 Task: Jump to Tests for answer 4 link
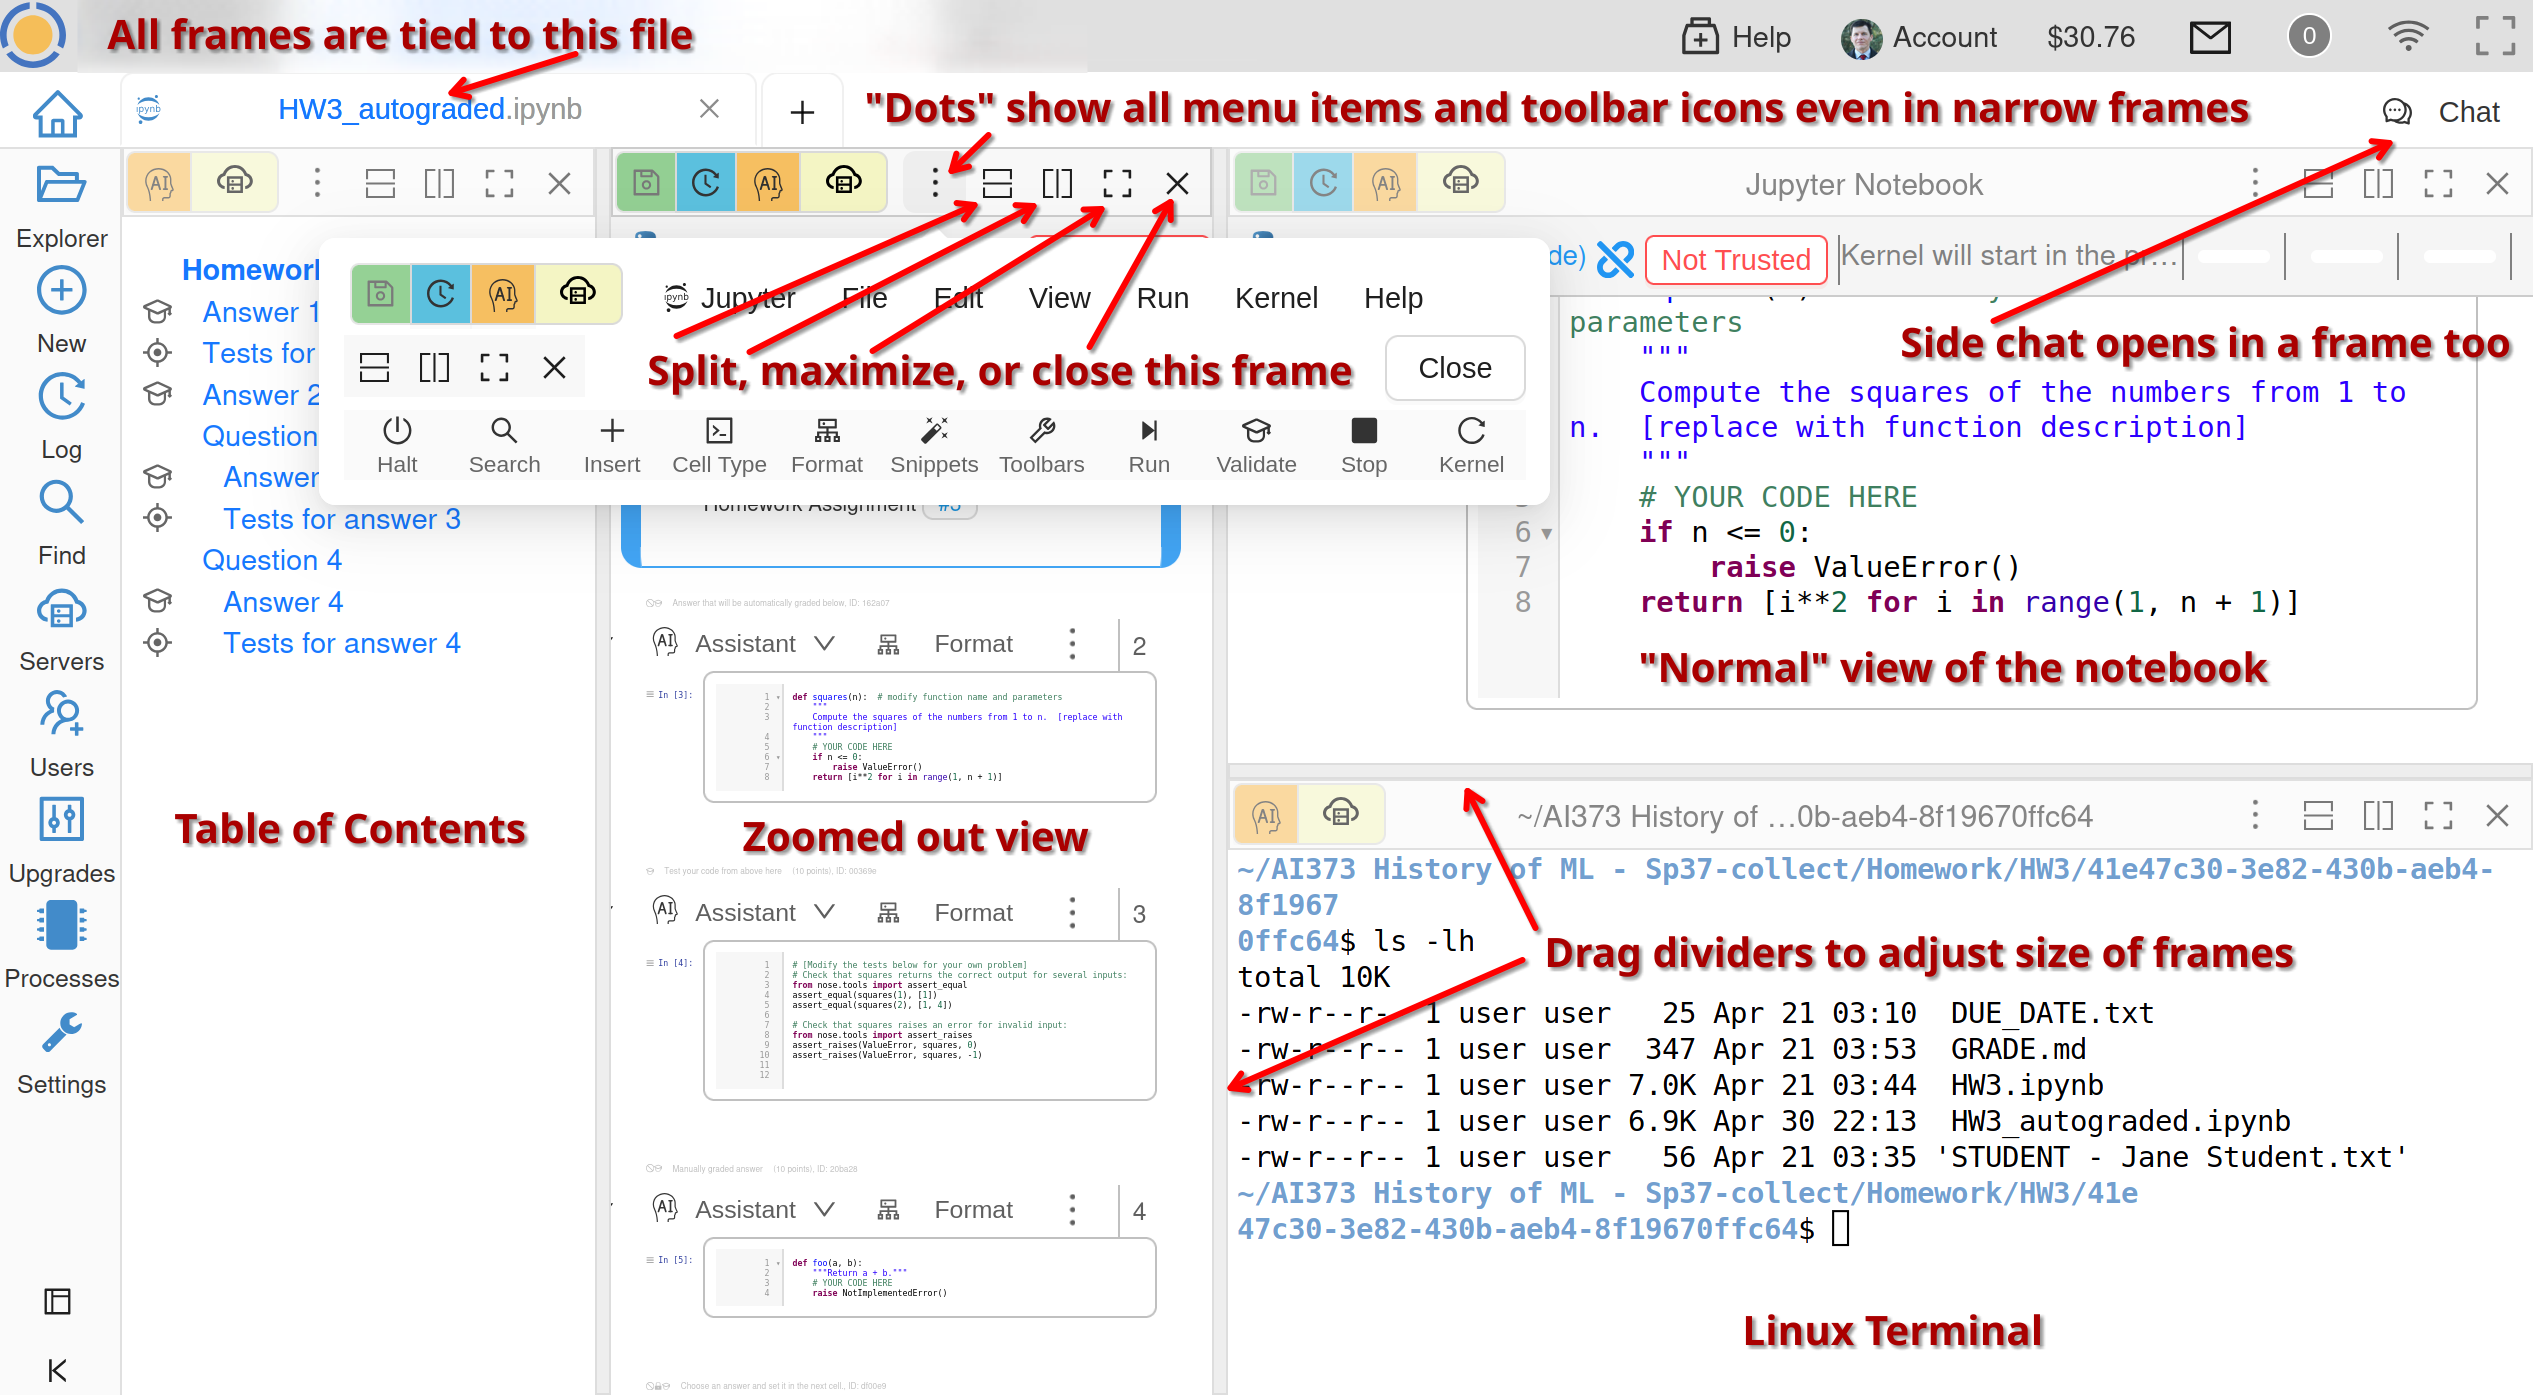point(341,643)
